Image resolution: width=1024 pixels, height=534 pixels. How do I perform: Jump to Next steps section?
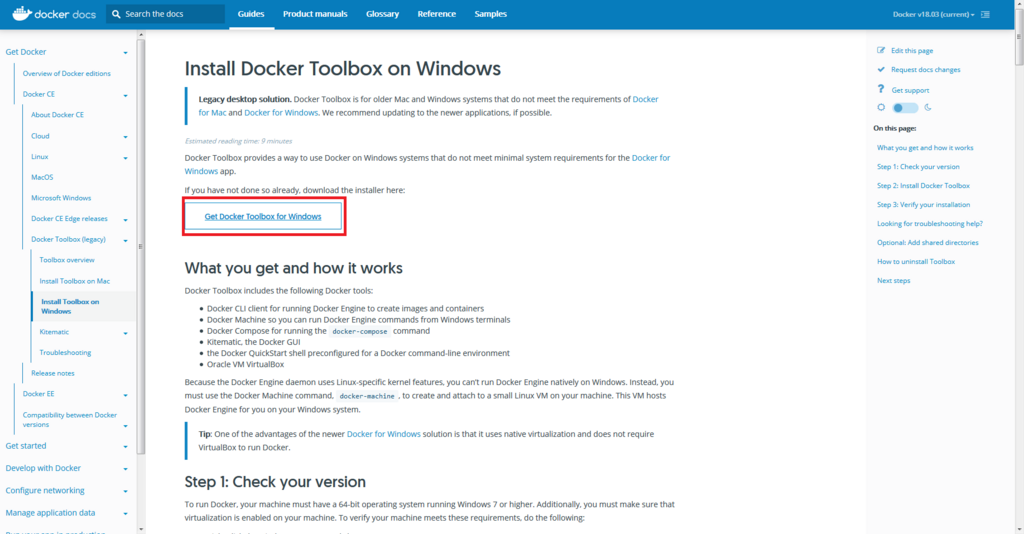pyautogui.click(x=893, y=280)
